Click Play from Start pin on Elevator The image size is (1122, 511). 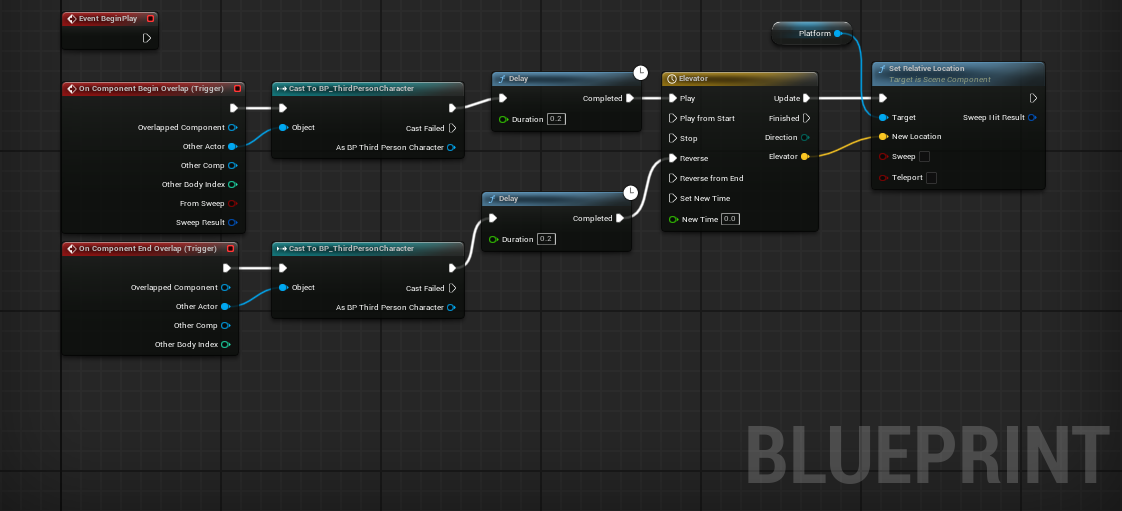pos(673,118)
